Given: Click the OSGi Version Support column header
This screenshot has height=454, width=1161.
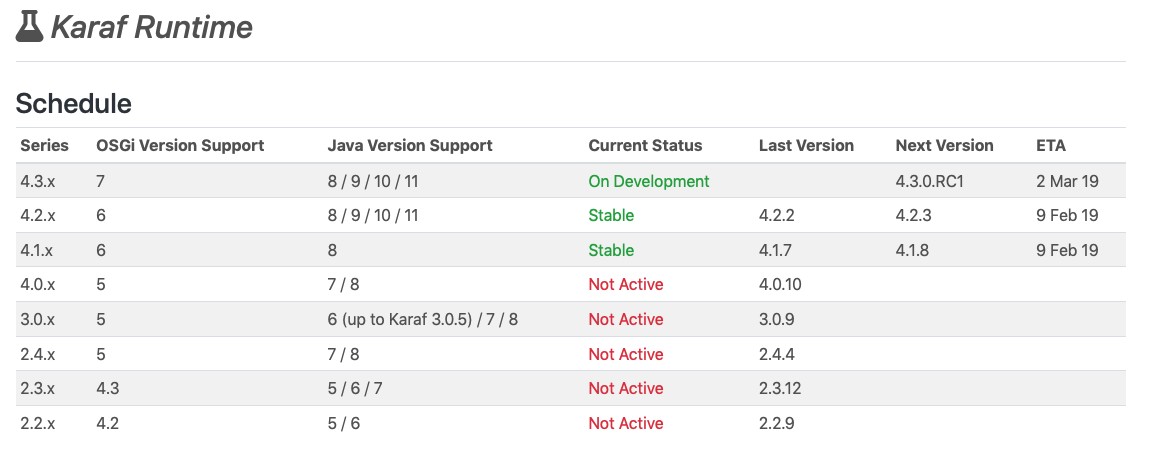Looking at the screenshot, I should click(180, 145).
